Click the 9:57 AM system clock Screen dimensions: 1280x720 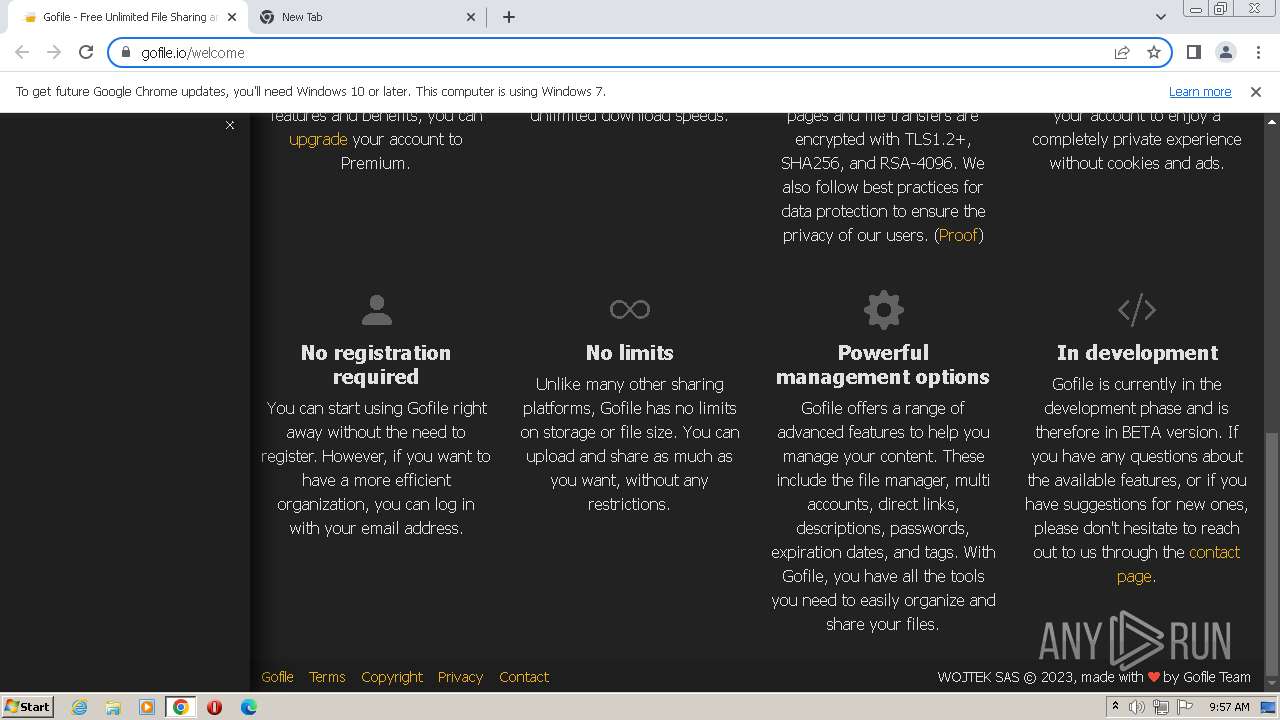(1229, 707)
